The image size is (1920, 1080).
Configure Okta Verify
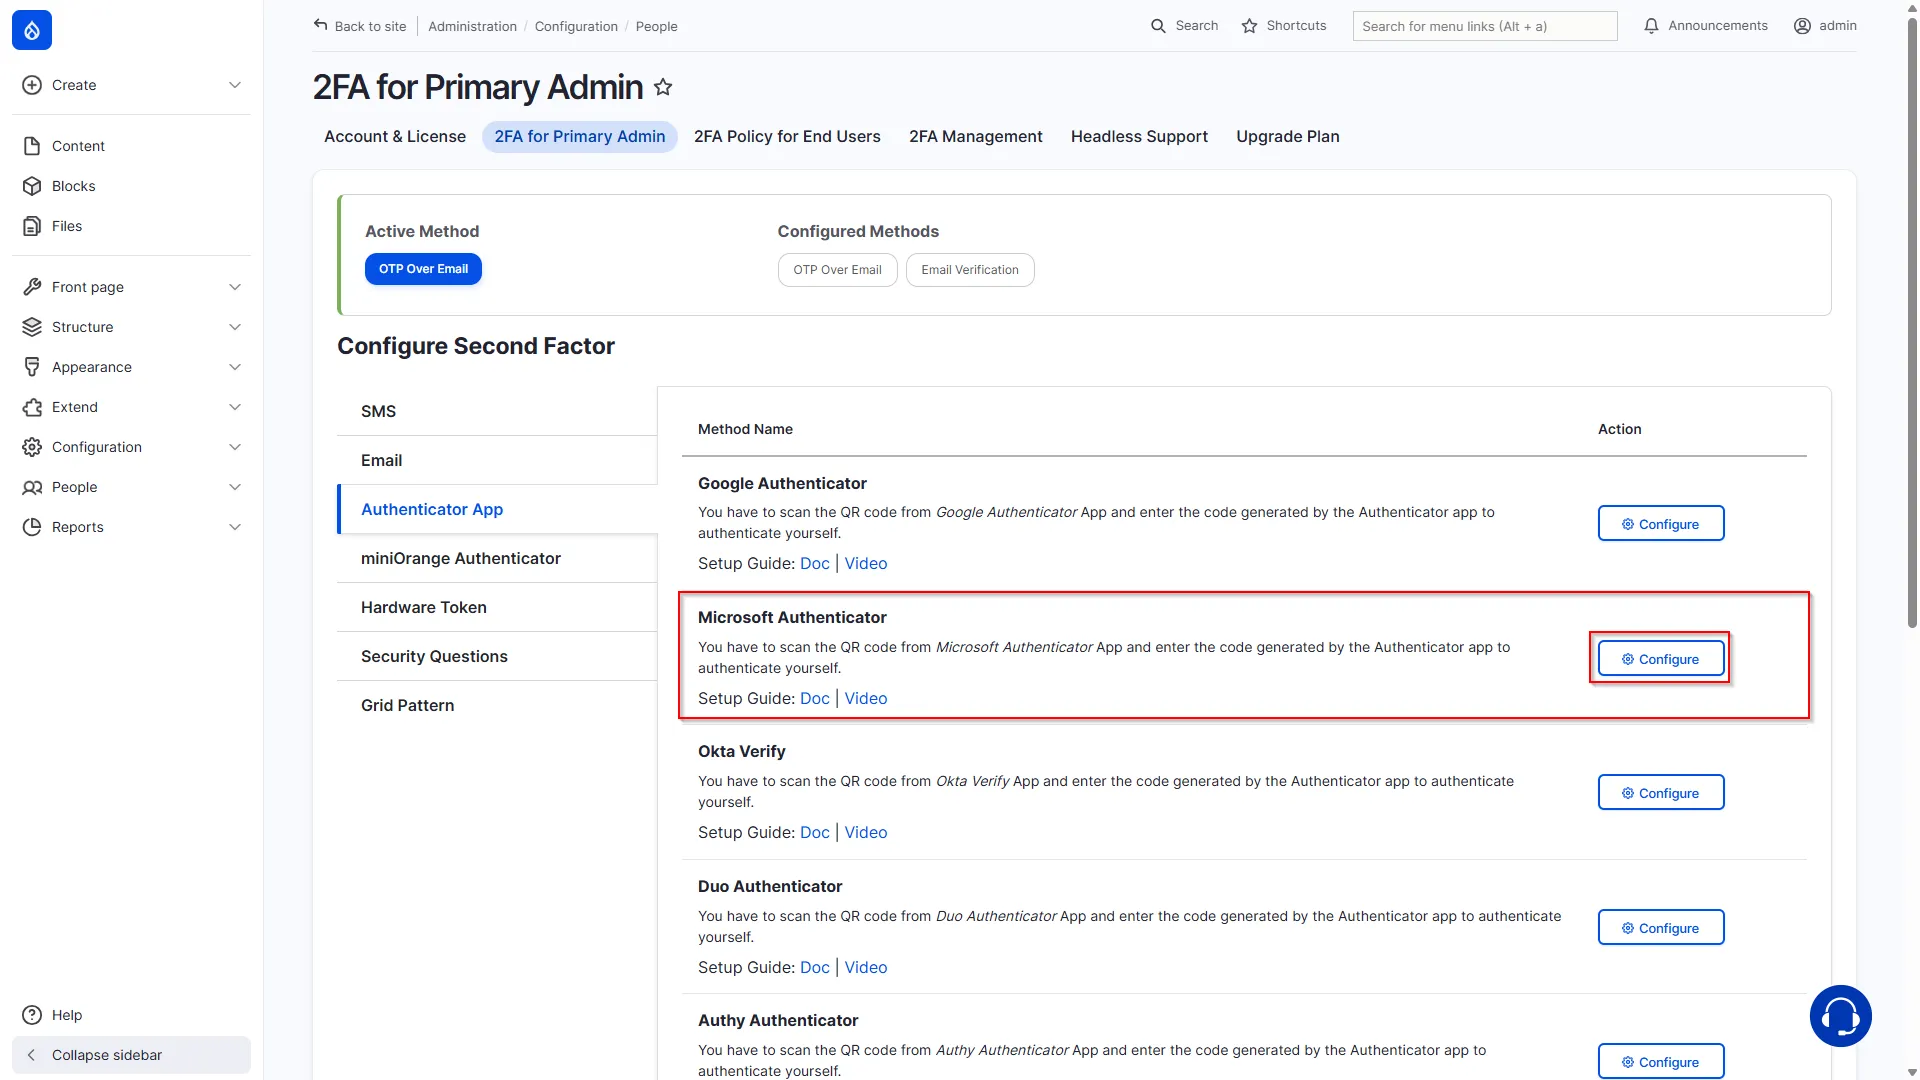[1660, 793]
